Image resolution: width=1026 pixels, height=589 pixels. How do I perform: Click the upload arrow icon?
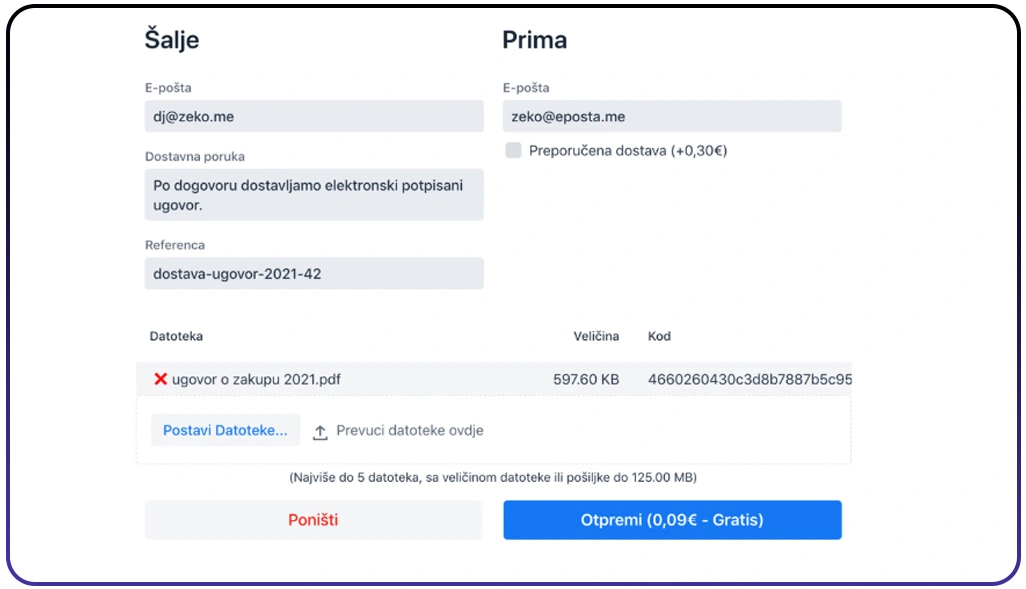pos(320,431)
